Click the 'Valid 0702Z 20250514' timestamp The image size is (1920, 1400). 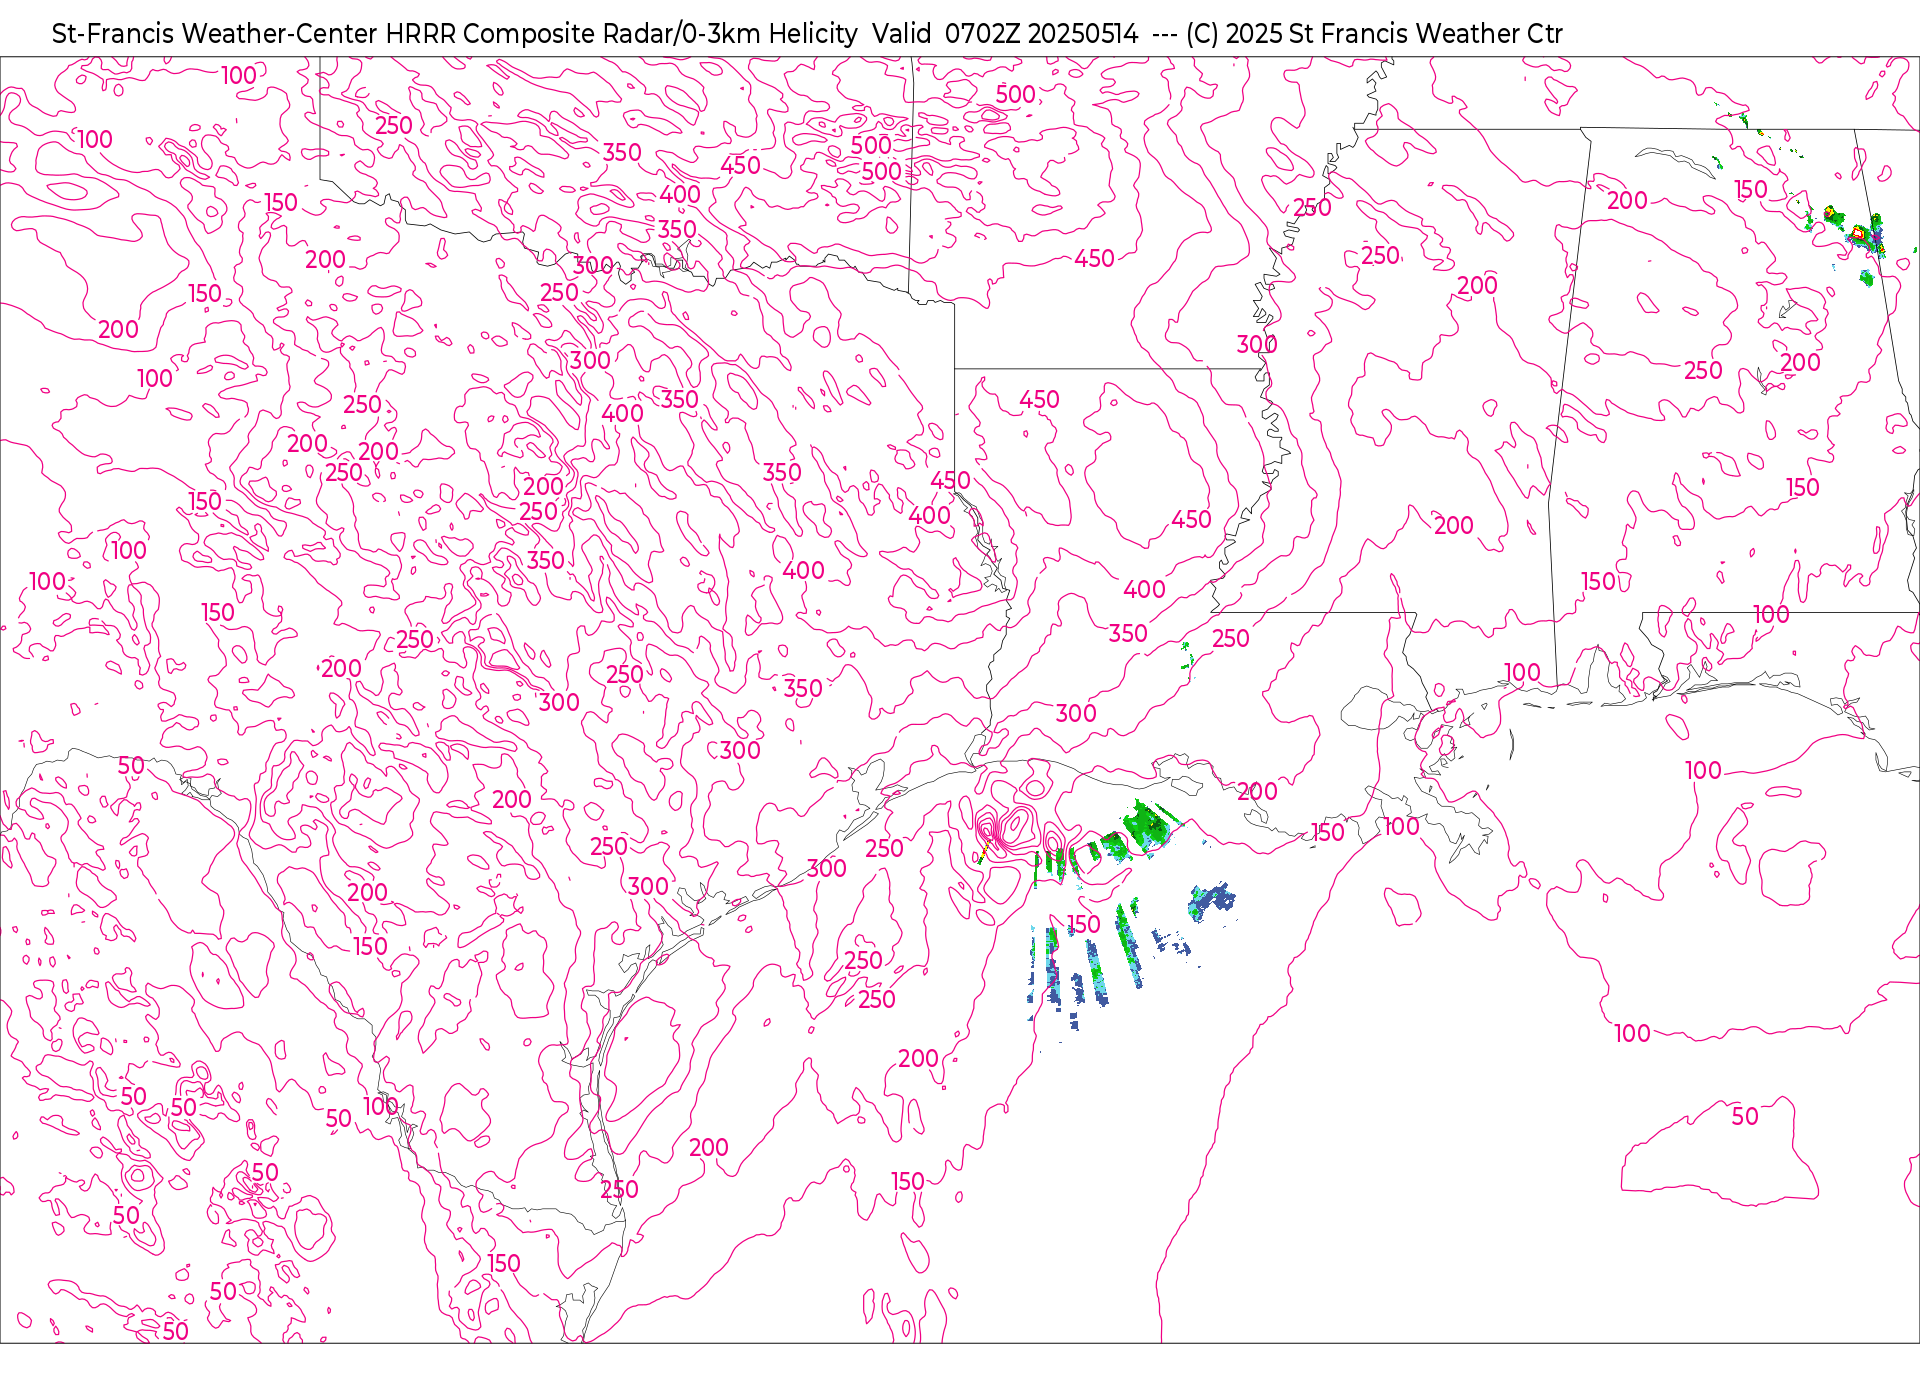tap(1004, 34)
